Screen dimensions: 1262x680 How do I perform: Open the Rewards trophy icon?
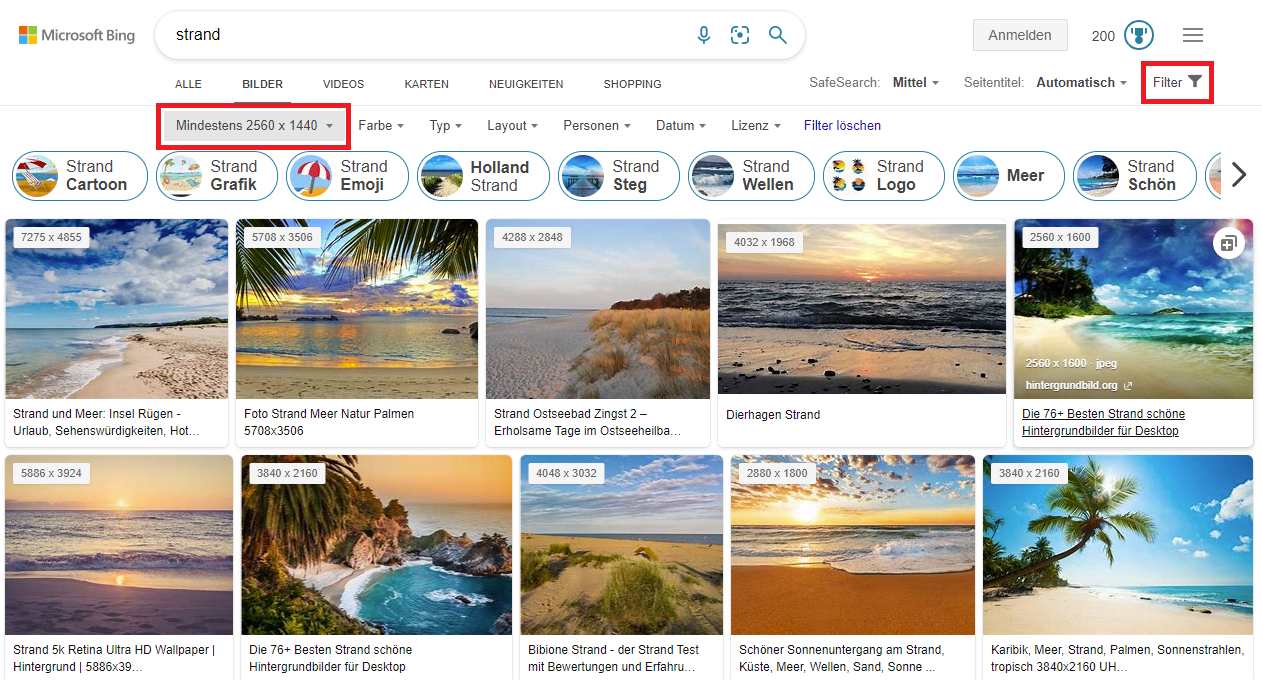point(1138,35)
